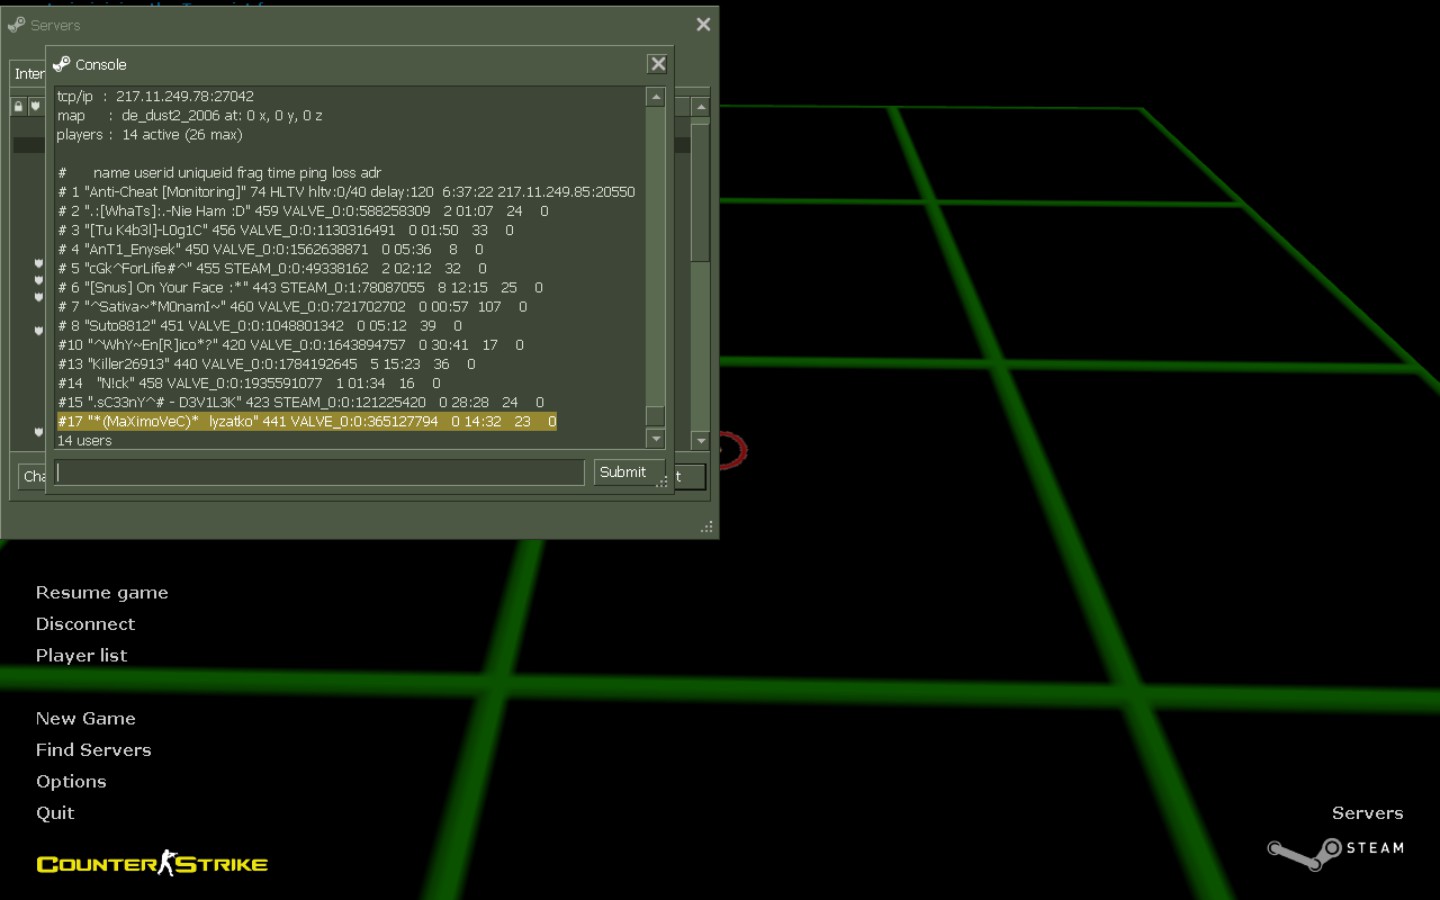Open the Player list

[x=81, y=656]
